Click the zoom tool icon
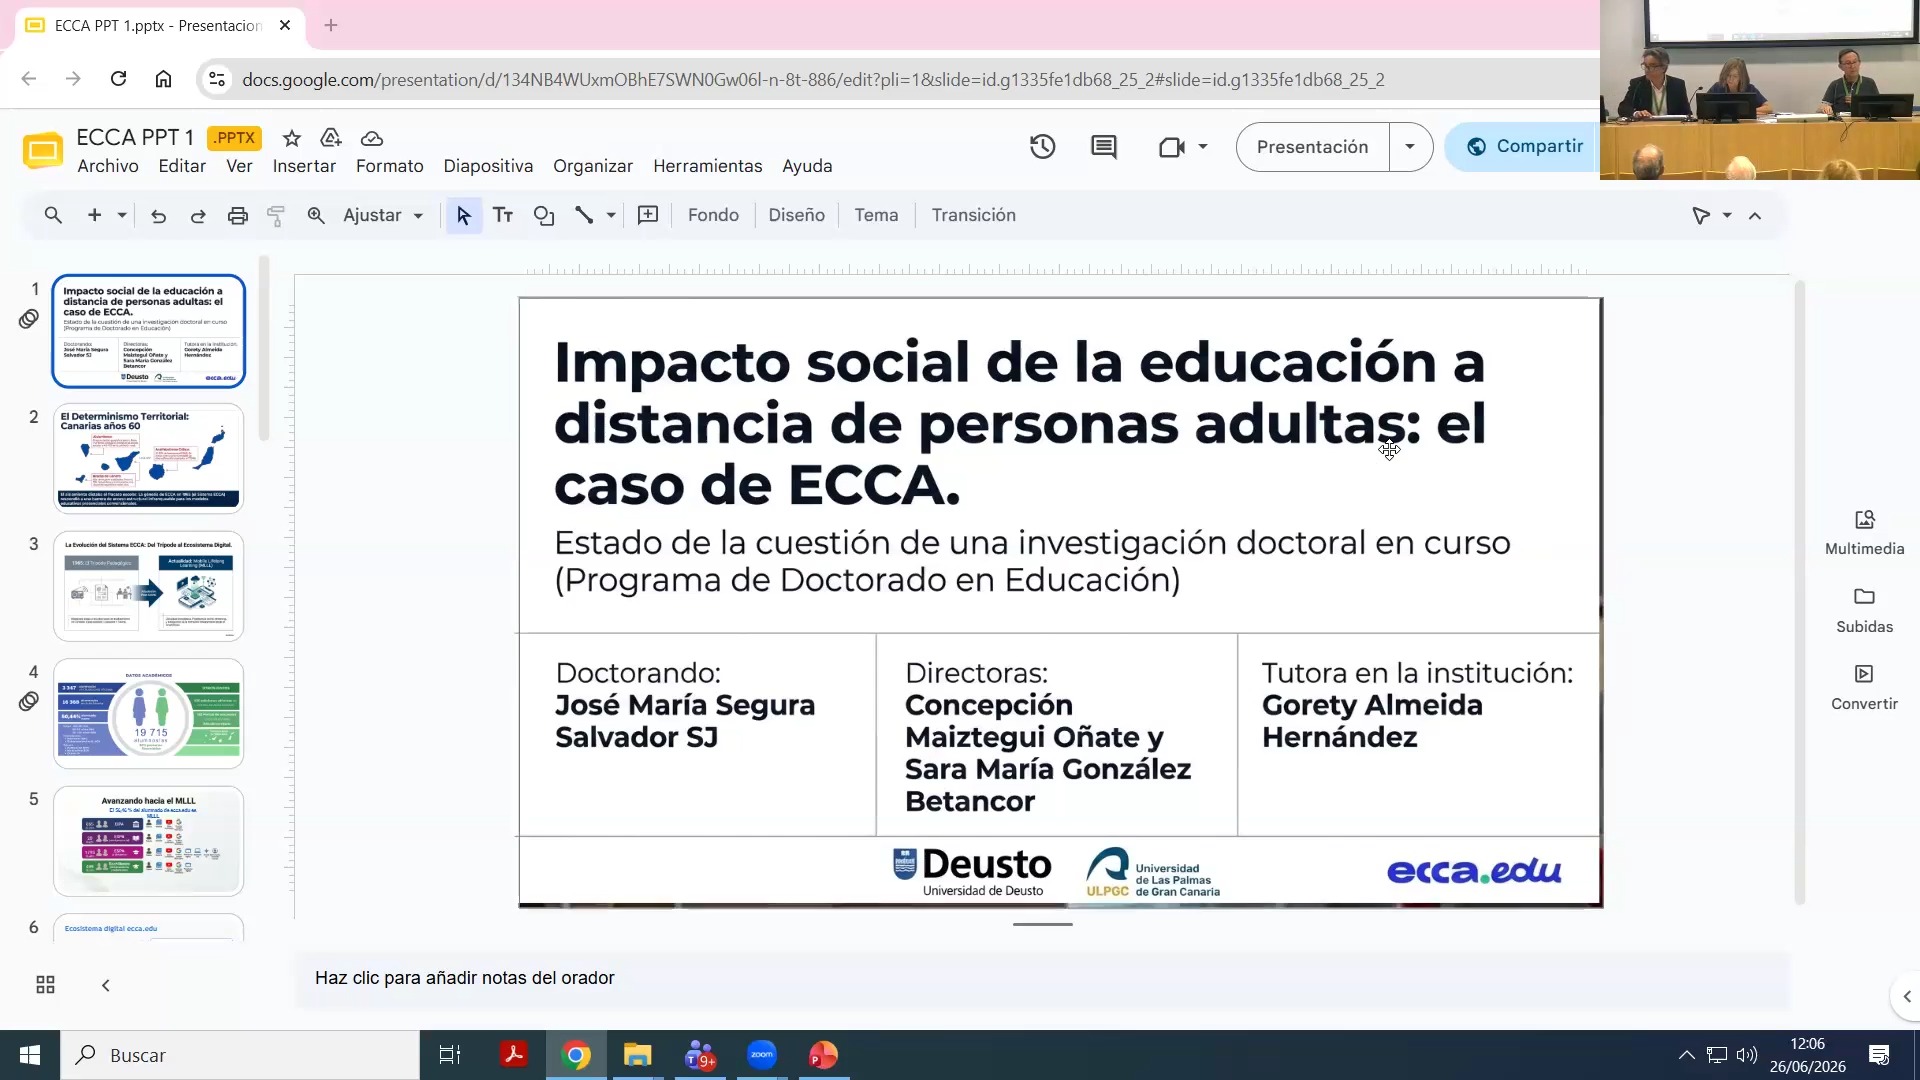Viewport: 1920px width, 1080px height. (316, 215)
